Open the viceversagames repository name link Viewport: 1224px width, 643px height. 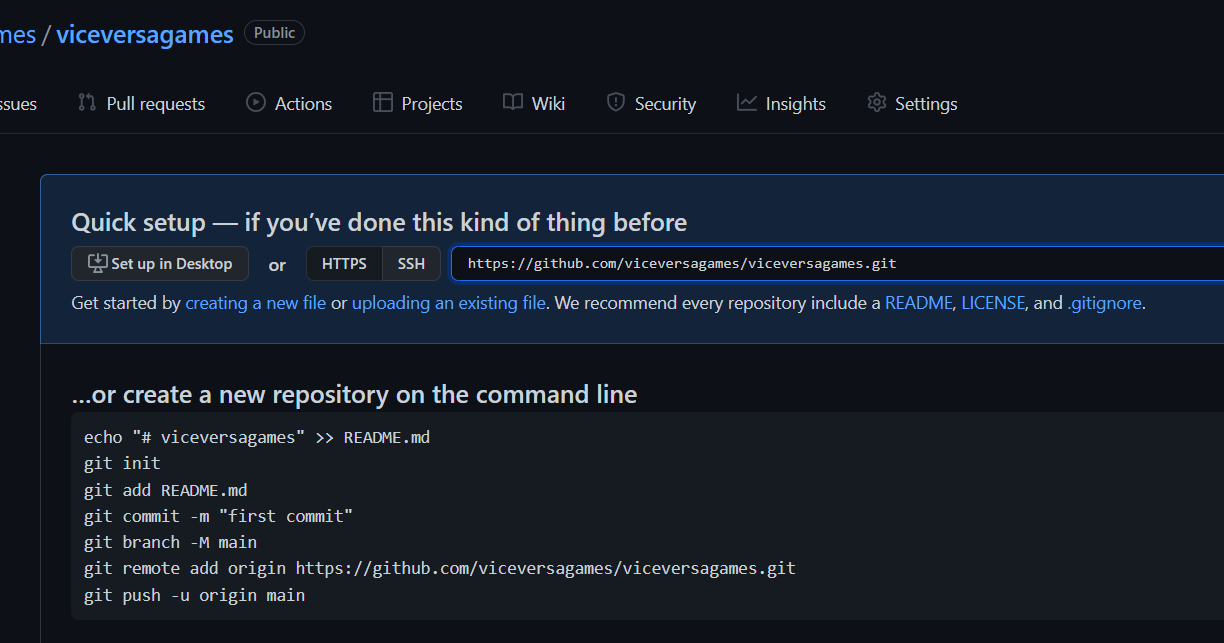click(x=145, y=34)
